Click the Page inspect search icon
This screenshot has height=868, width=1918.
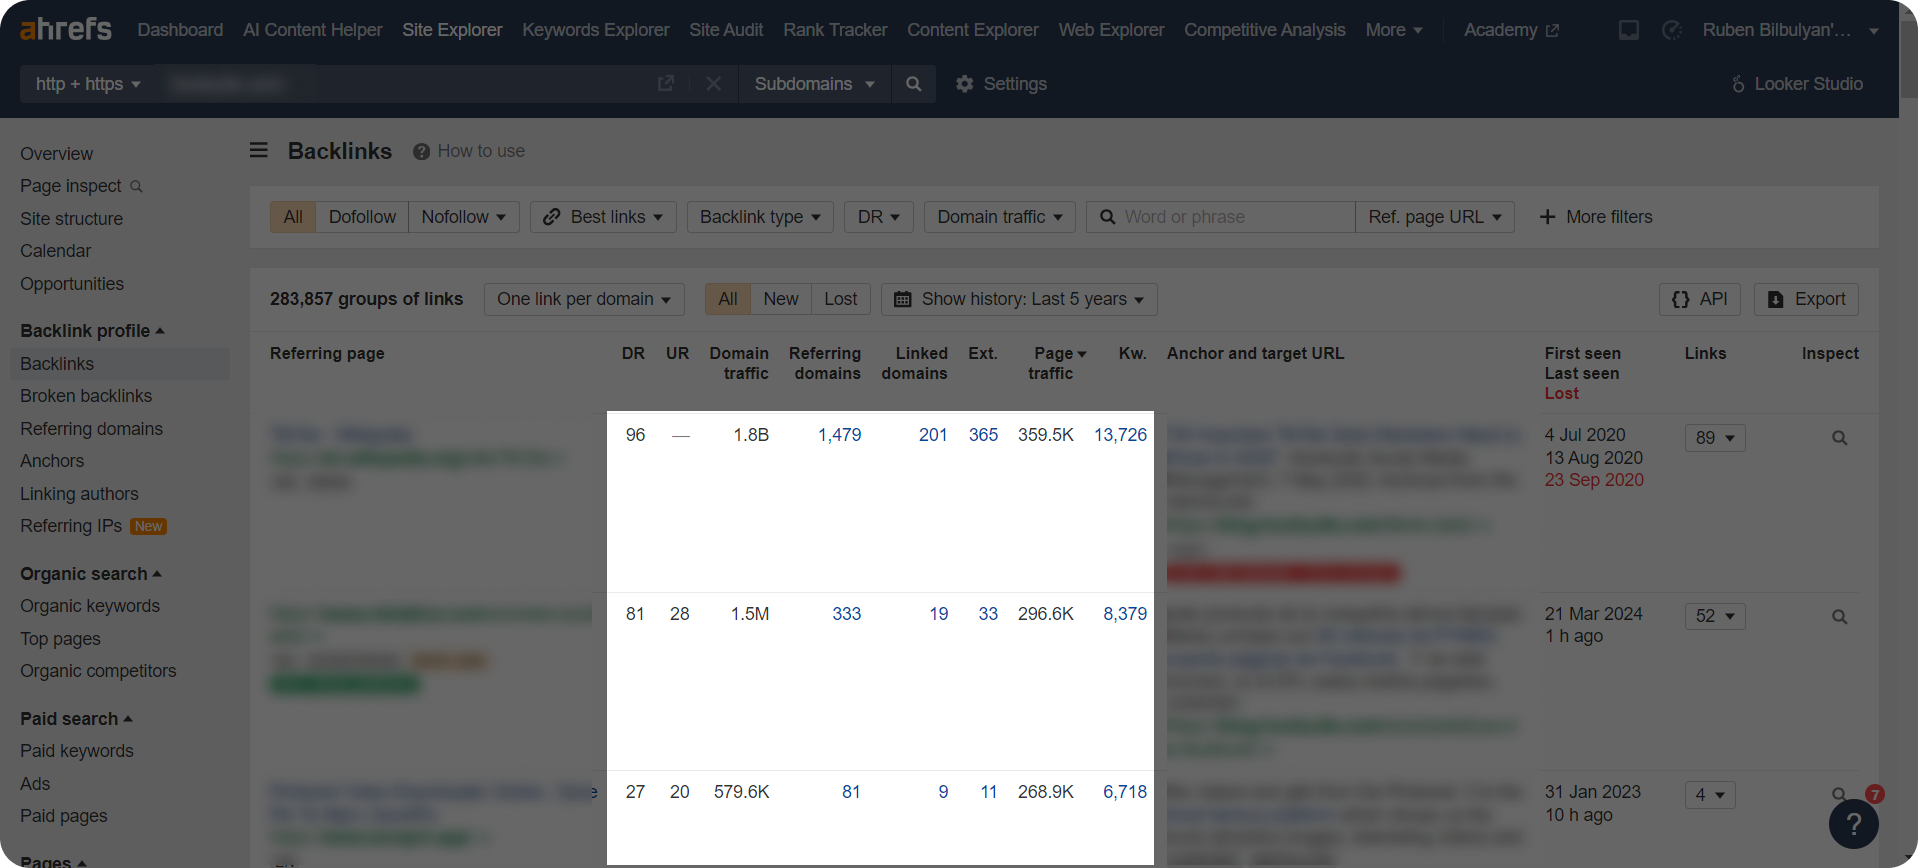[x=136, y=186]
